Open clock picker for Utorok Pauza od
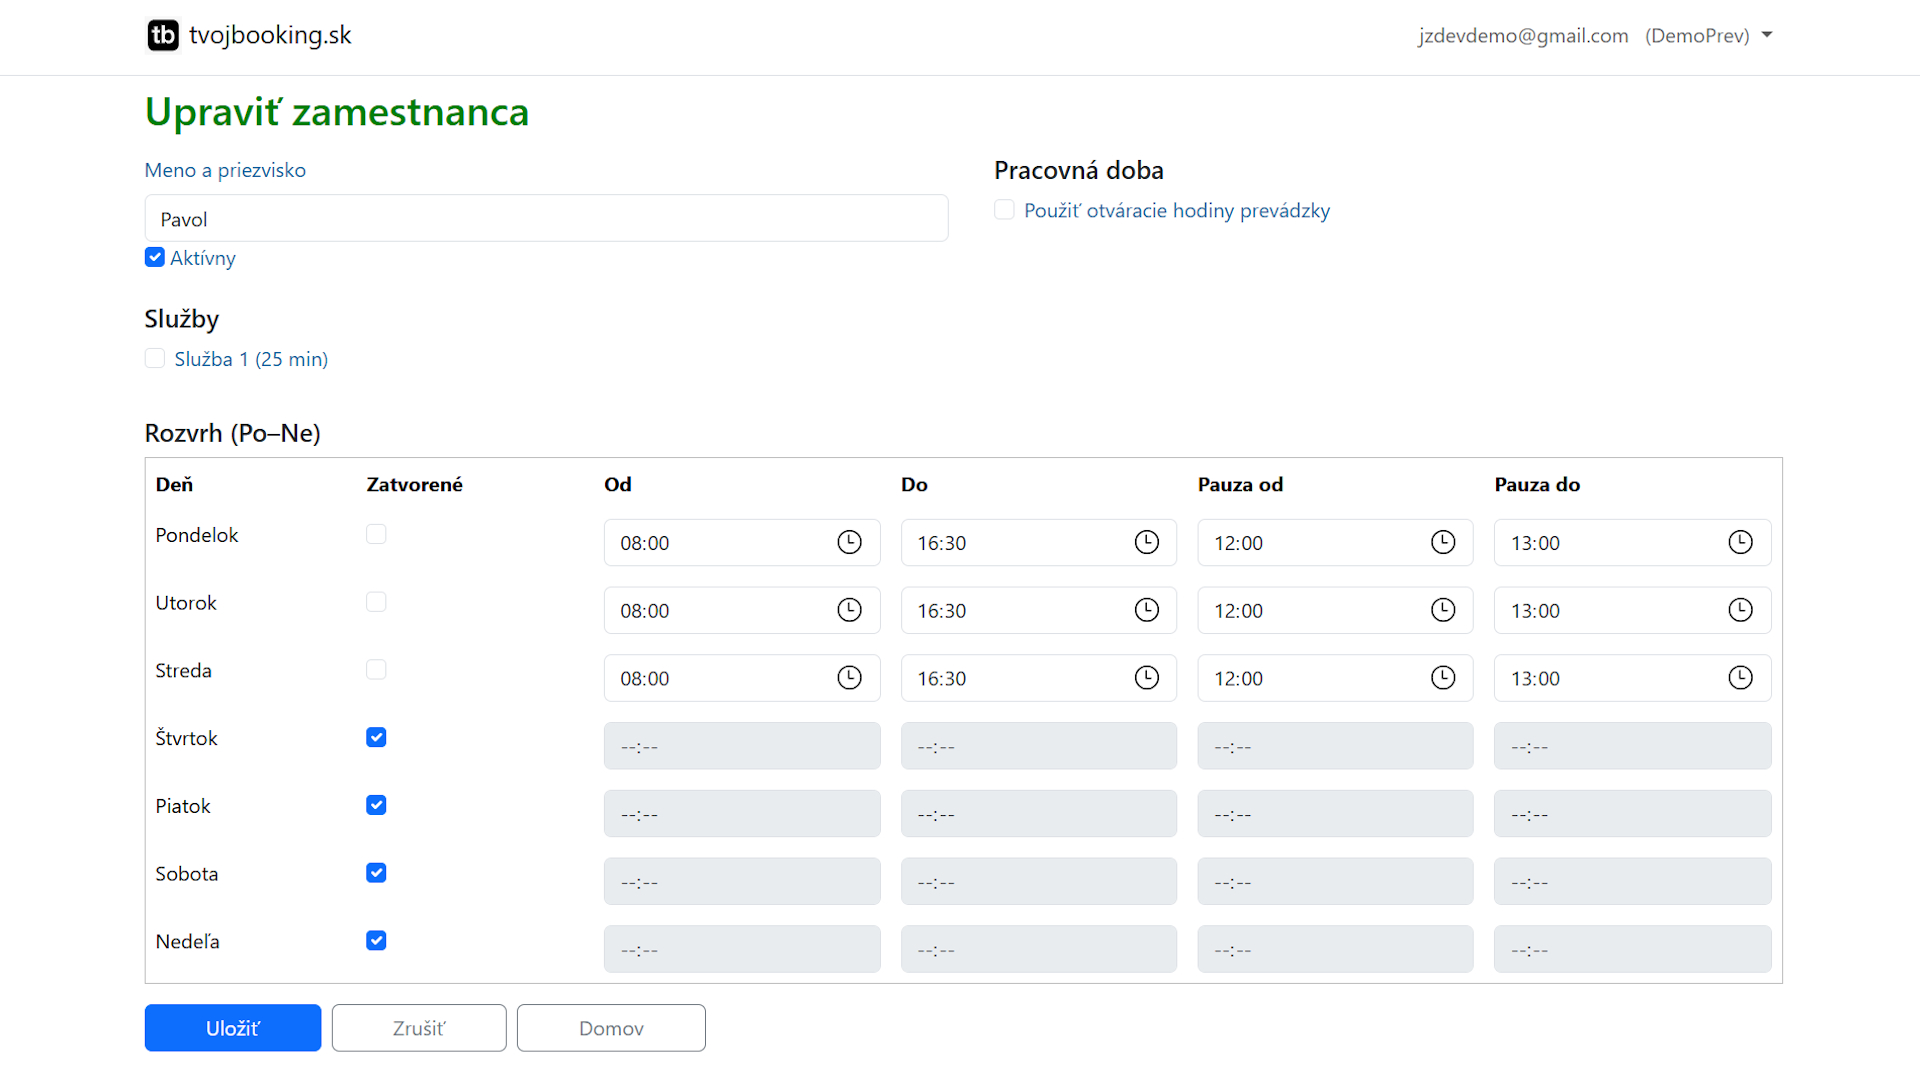The width and height of the screenshot is (1920, 1080). [x=1442, y=610]
